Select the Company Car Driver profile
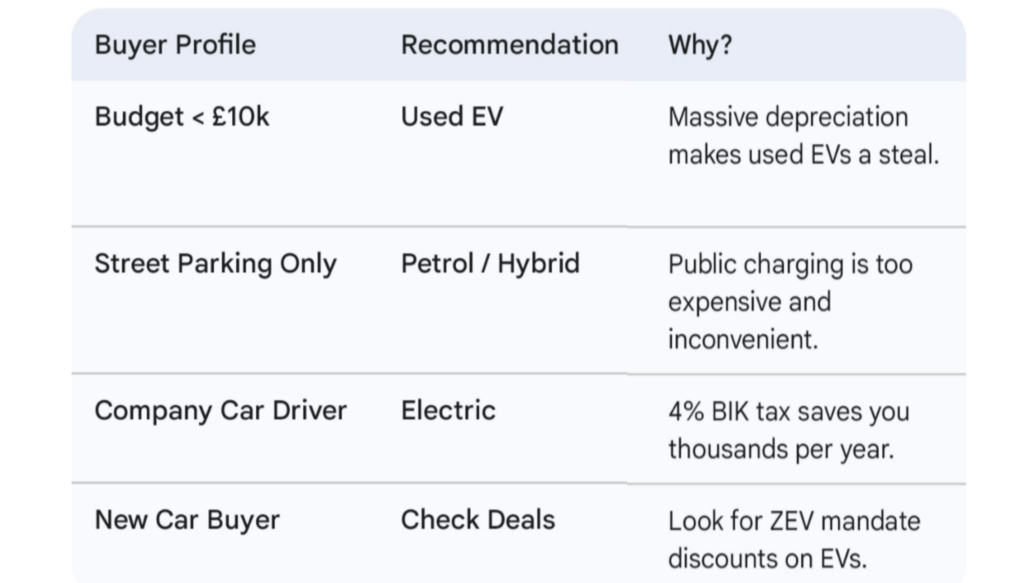The height and width of the screenshot is (583, 1024). coord(220,411)
